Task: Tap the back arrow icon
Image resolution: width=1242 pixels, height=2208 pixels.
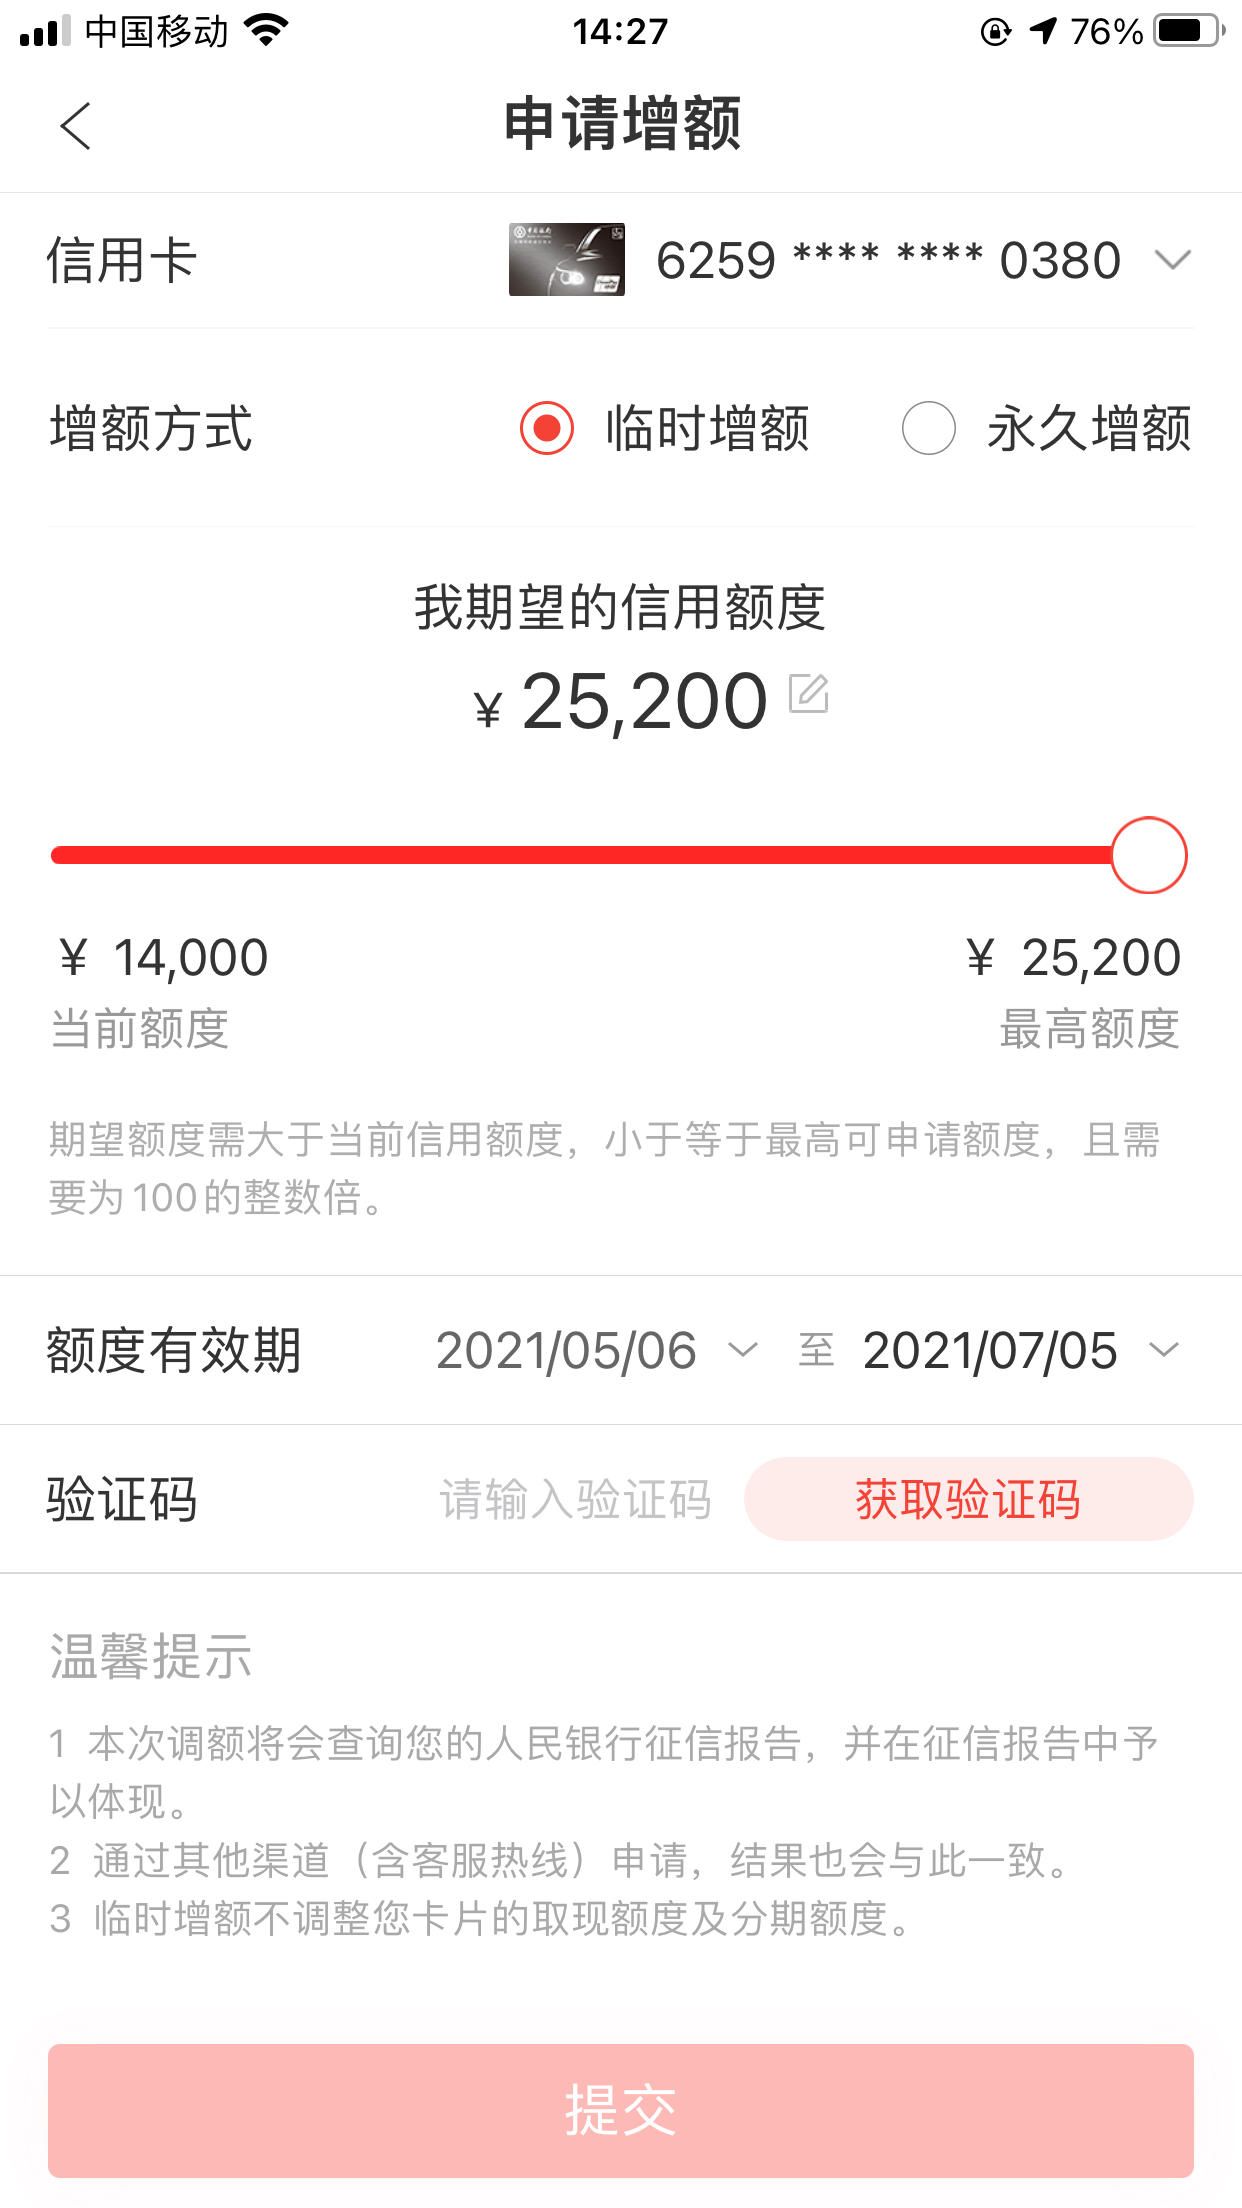Action: [x=75, y=126]
